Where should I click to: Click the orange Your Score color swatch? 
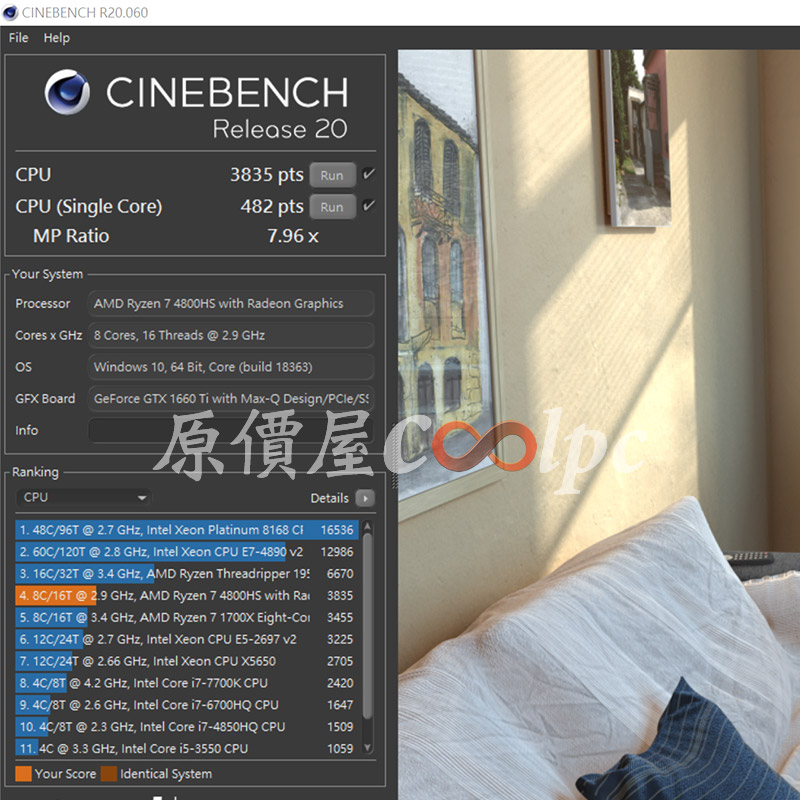pos(23,773)
